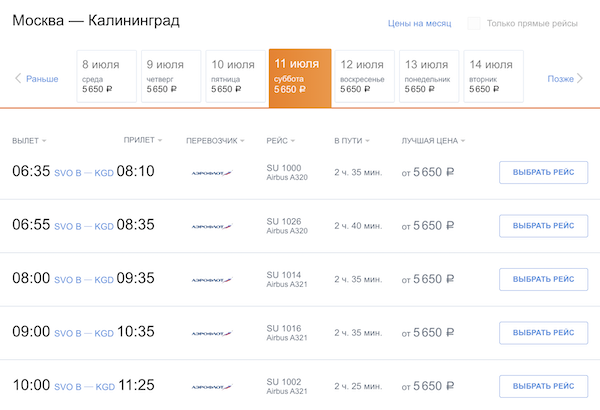The width and height of the screenshot is (600, 410).
Task: Choose the 08:00 flight SU 1014
Action: pos(543,279)
